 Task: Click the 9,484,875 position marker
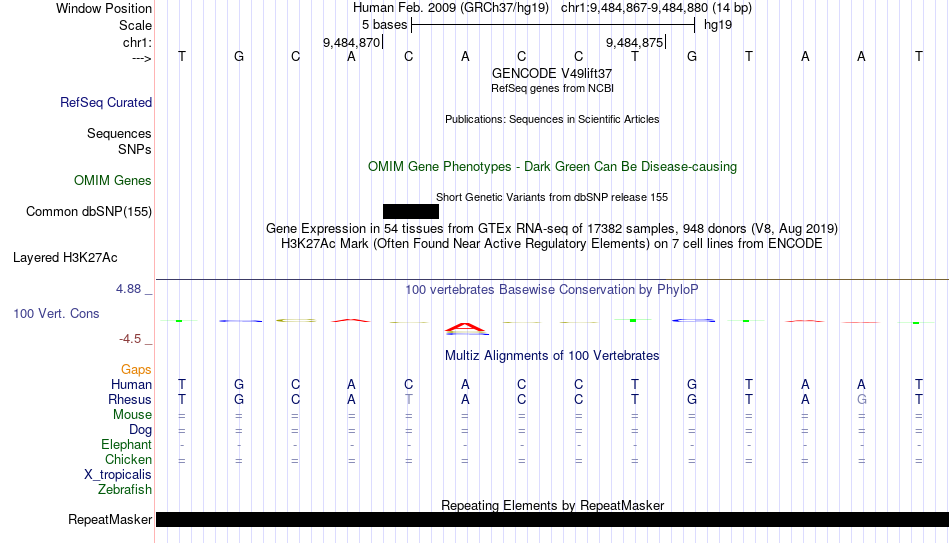click(x=635, y=42)
